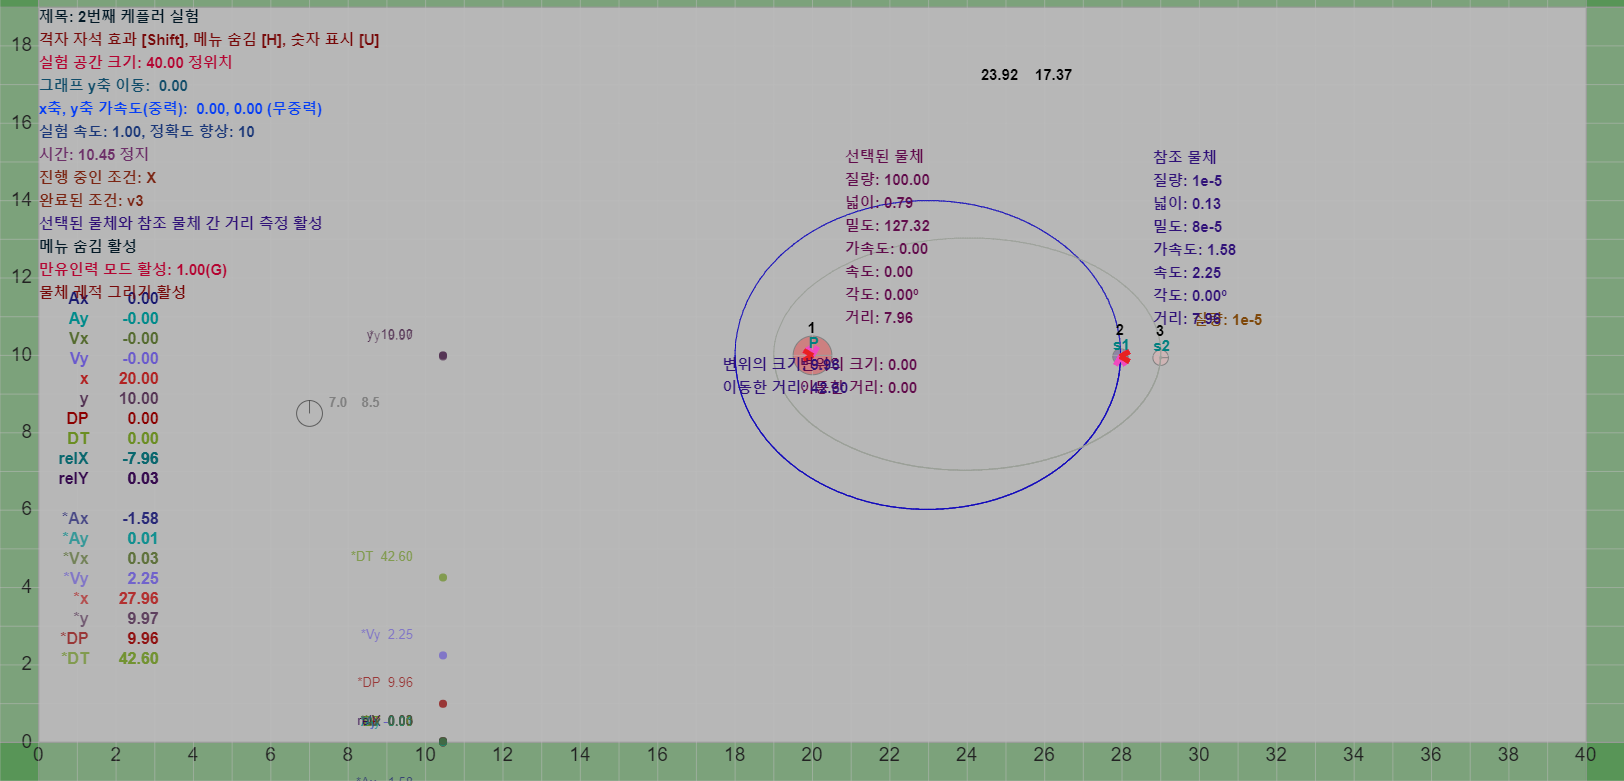Viewport: 1624px width, 781px height.
Task: Click the cursor coordinates 23.92 17.37
Action: [x=1026, y=75]
